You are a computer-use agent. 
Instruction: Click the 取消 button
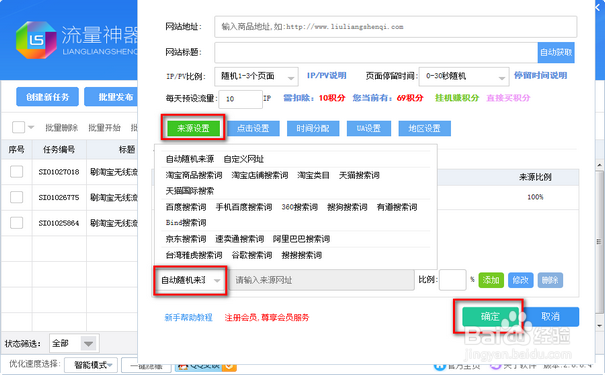tap(551, 317)
